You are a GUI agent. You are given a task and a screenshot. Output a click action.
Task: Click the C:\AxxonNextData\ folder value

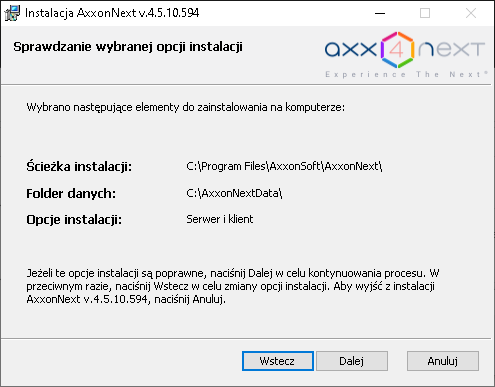pos(234,193)
